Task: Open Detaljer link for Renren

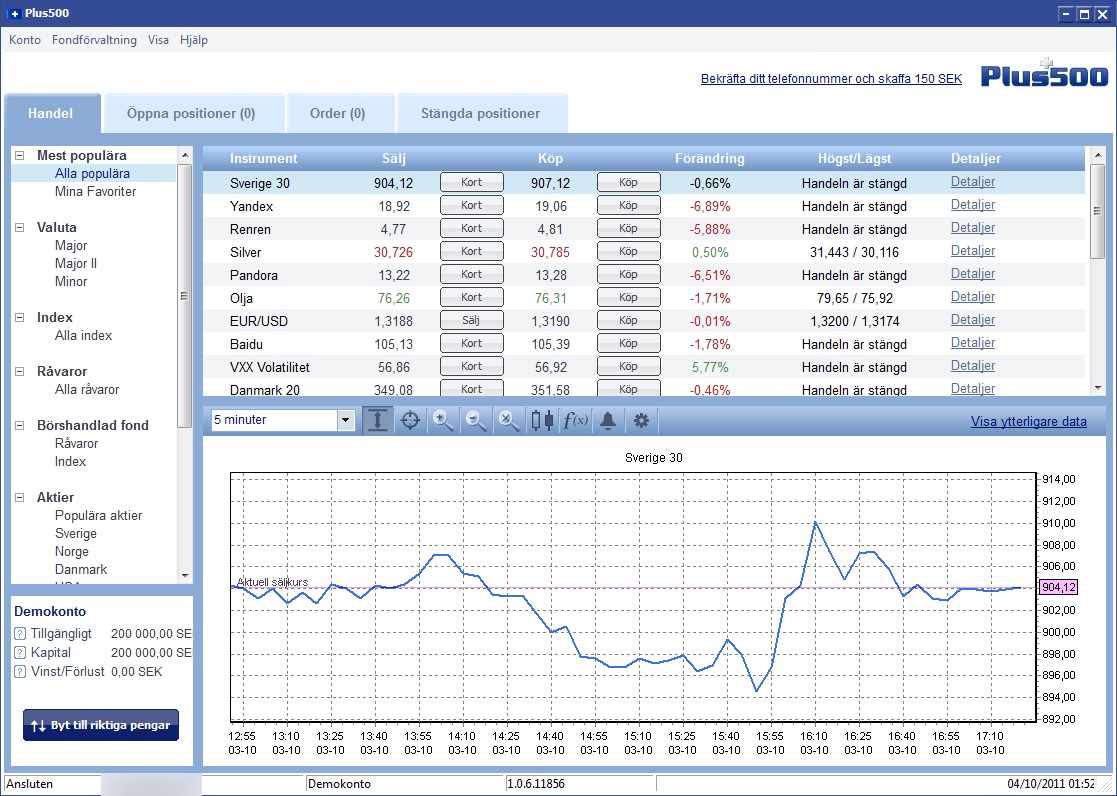Action: point(972,228)
